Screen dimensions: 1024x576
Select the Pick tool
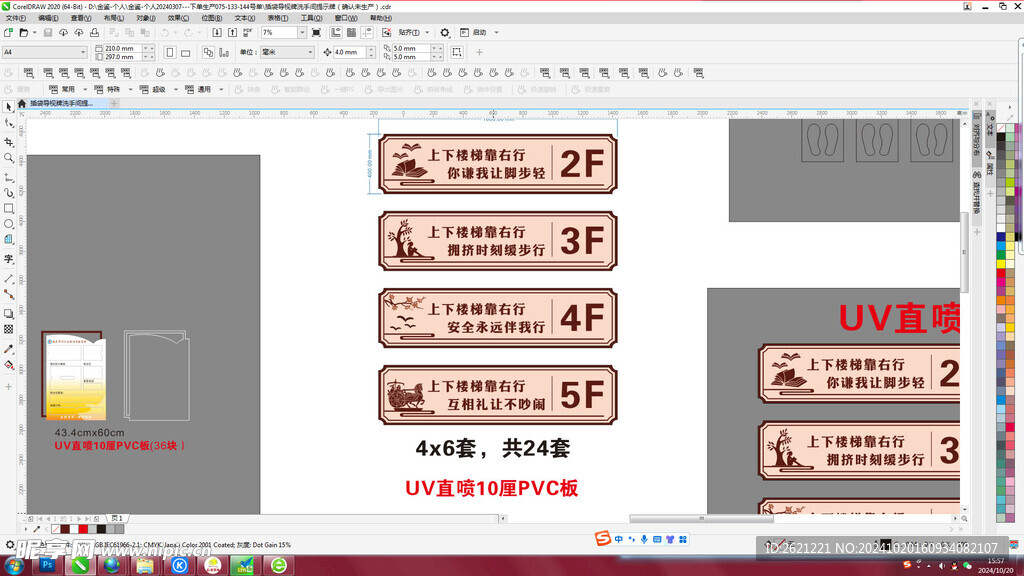(8, 106)
